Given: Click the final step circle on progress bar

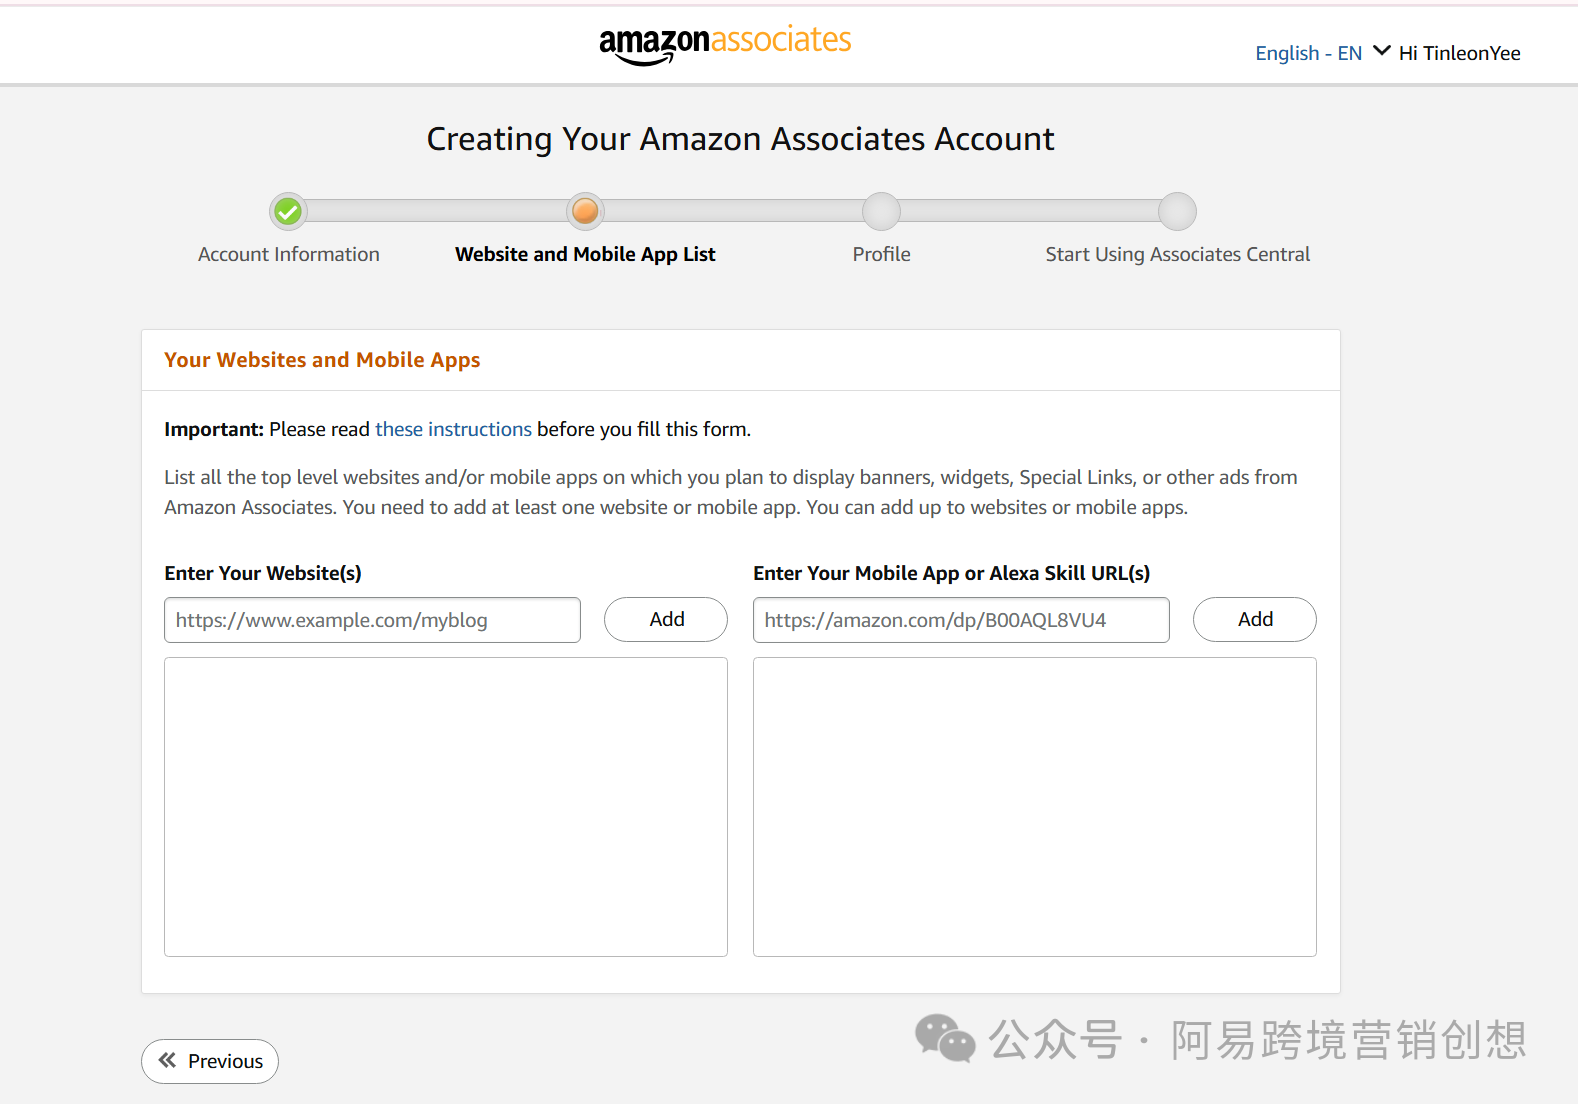Looking at the screenshot, I should (1177, 211).
